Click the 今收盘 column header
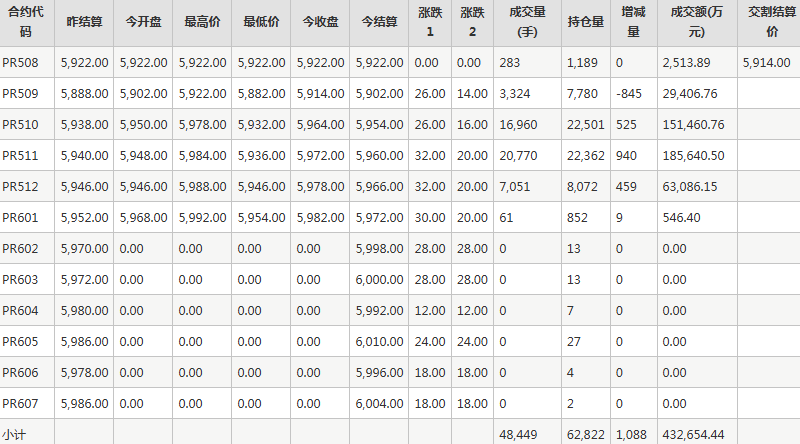The height and width of the screenshot is (444, 800). (x=320, y=22)
